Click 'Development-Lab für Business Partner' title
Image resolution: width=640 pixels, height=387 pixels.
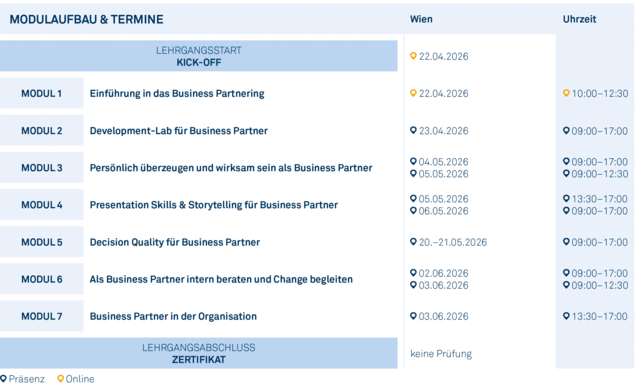pyautogui.click(x=179, y=131)
